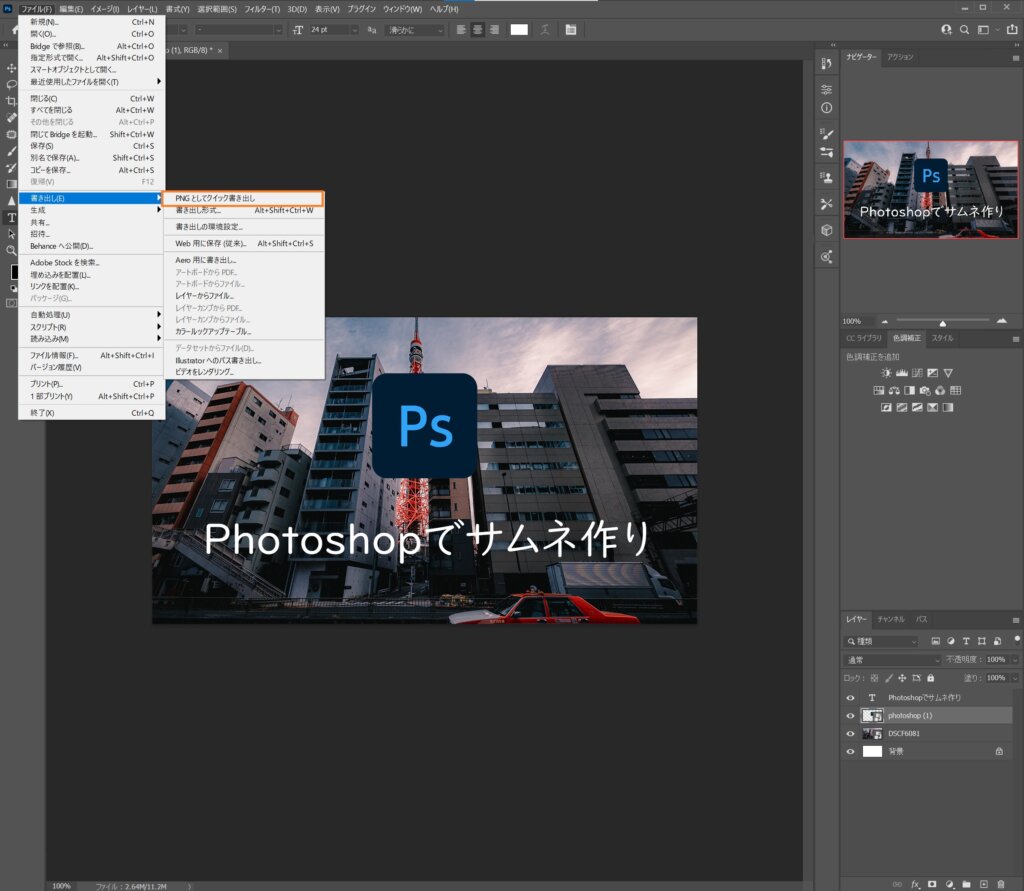Open the 塗り fill dropdown arrow
Viewport: 1024px width, 891px height.
pos(1015,678)
